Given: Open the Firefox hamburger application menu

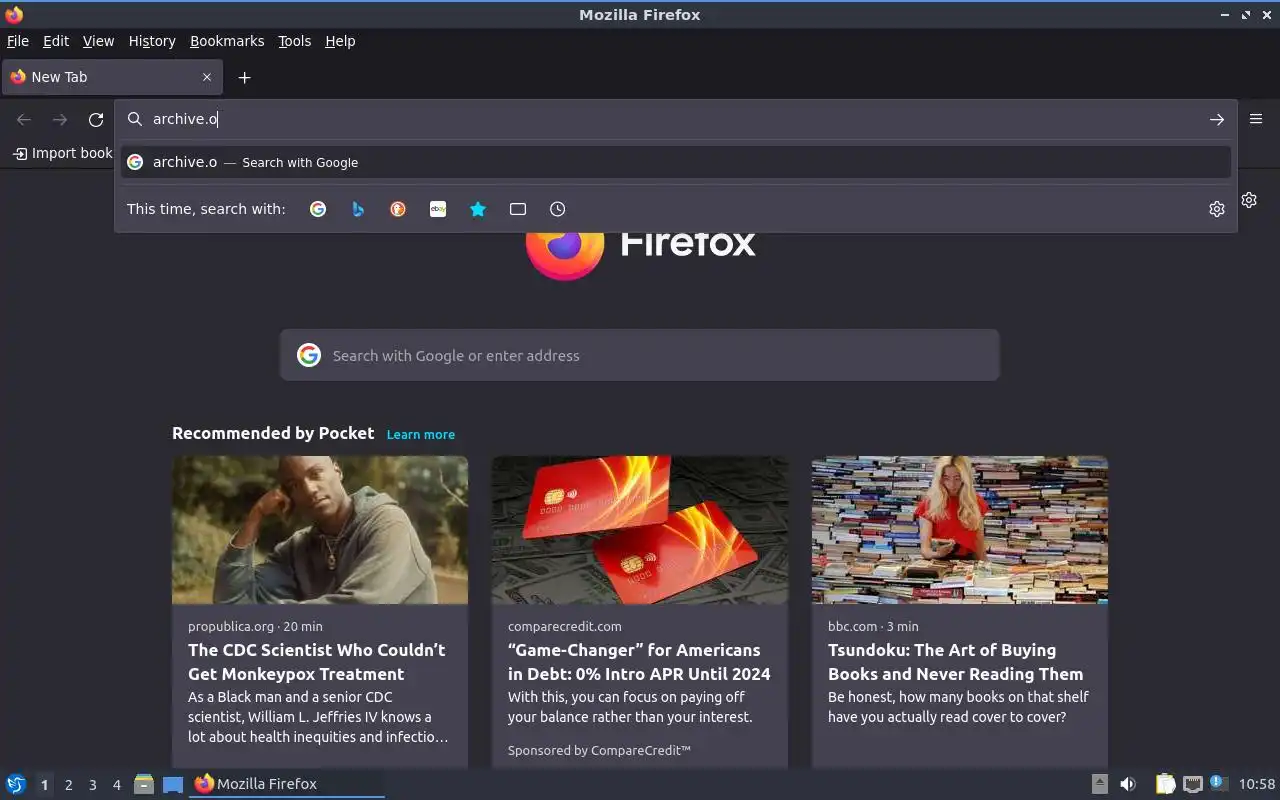Looking at the screenshot, I should tap(1256, 118).
